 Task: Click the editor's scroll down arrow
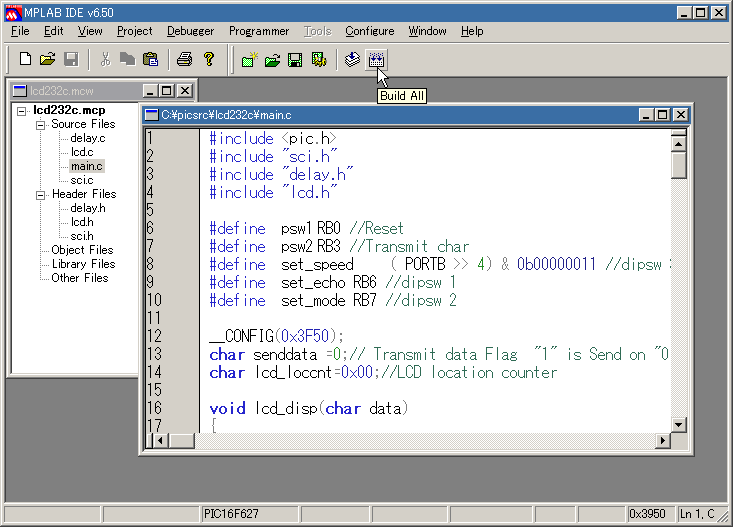(678, 425)
